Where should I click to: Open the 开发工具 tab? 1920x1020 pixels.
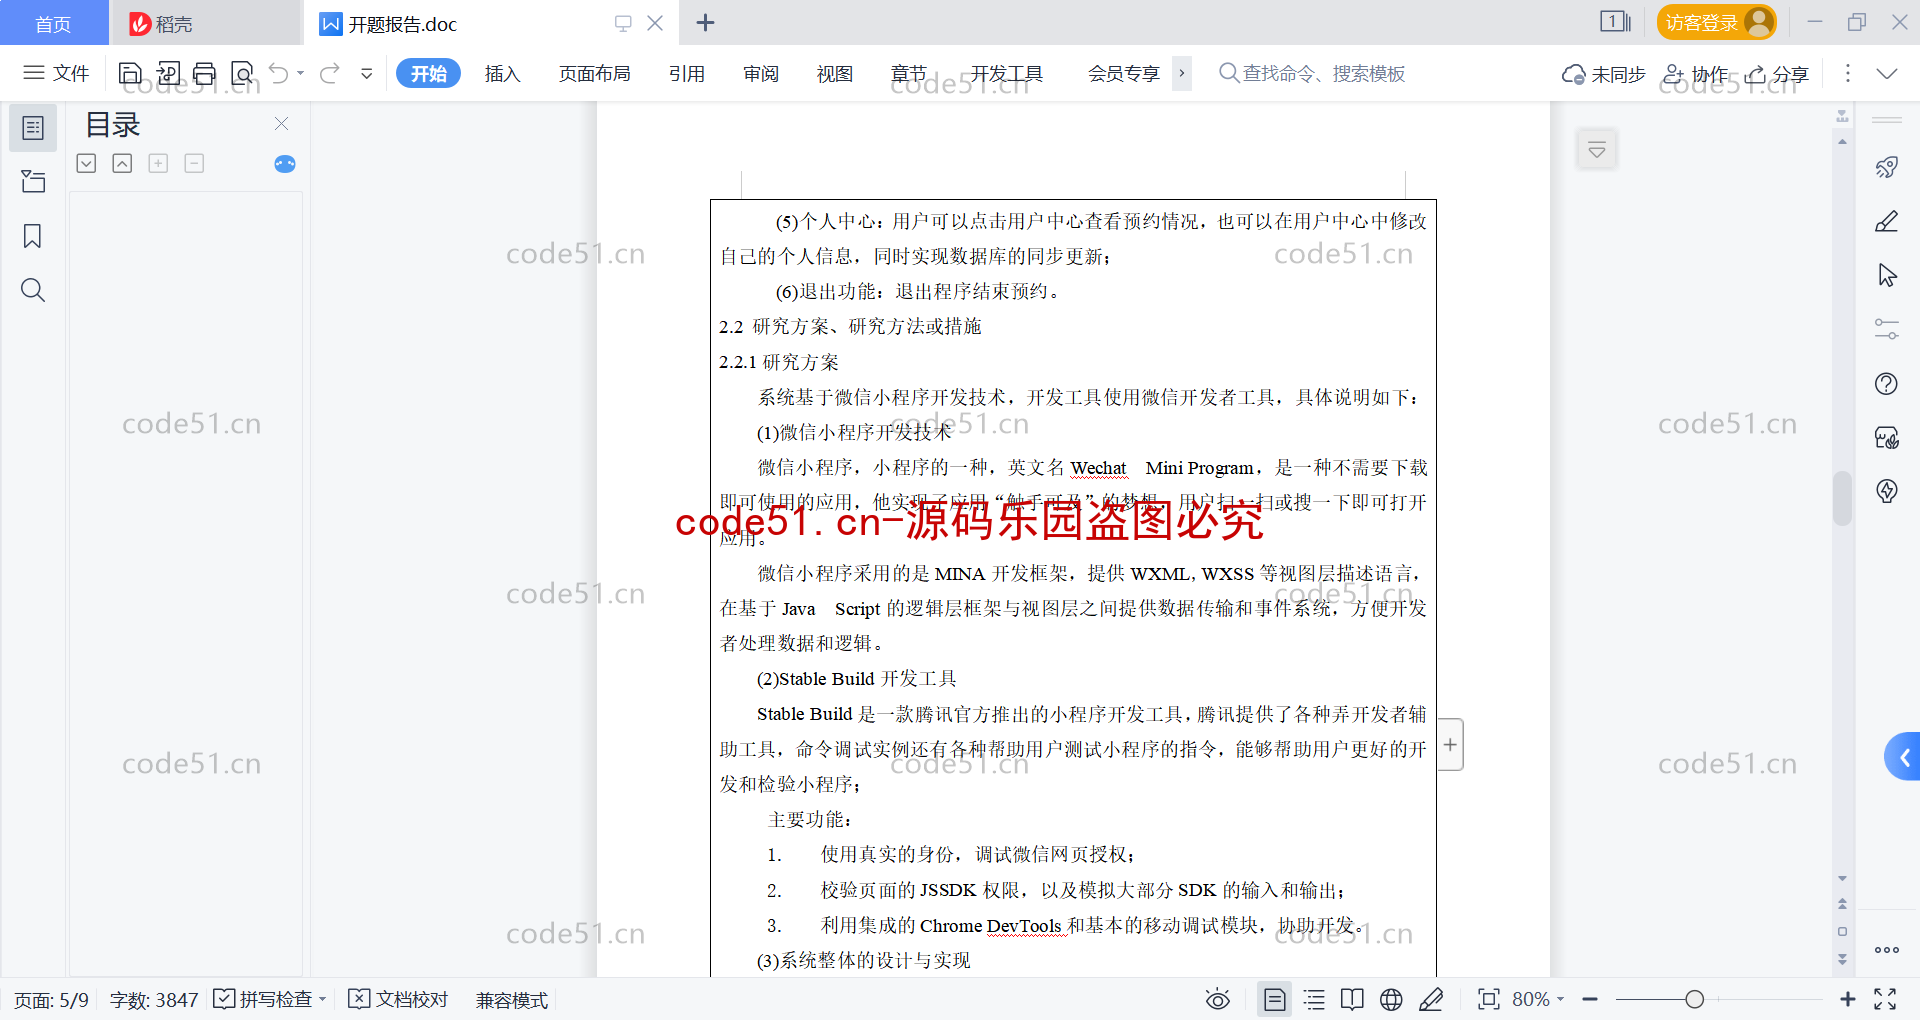[1006, 73]
